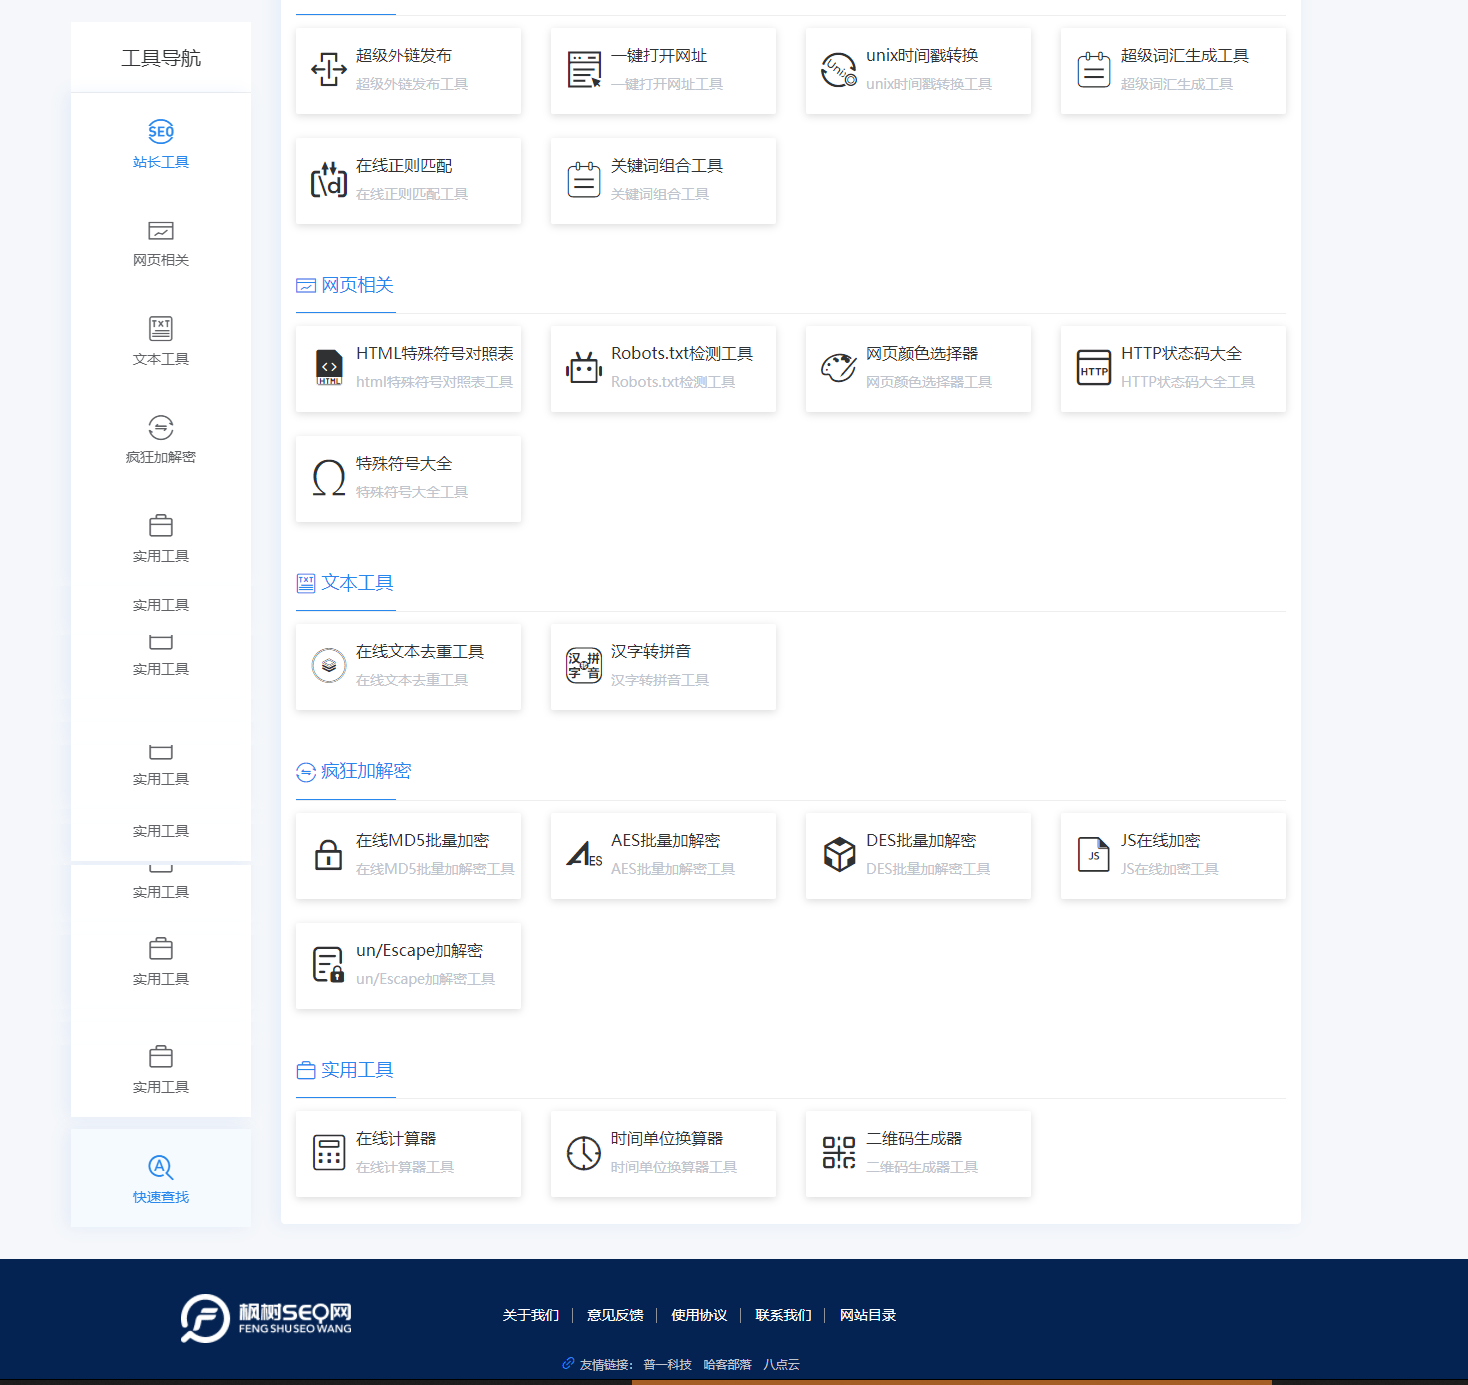The width and height of the screenshot is (1468, 1385).
Task: Visit the 哈客部落 friendly link
Action: click(x=727, y=1365)
